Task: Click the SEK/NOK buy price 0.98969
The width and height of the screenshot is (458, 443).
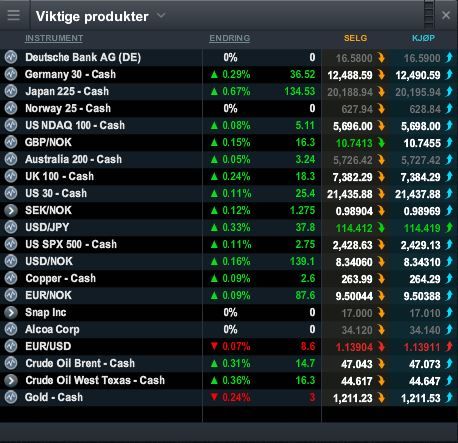Action: (422, 211)
